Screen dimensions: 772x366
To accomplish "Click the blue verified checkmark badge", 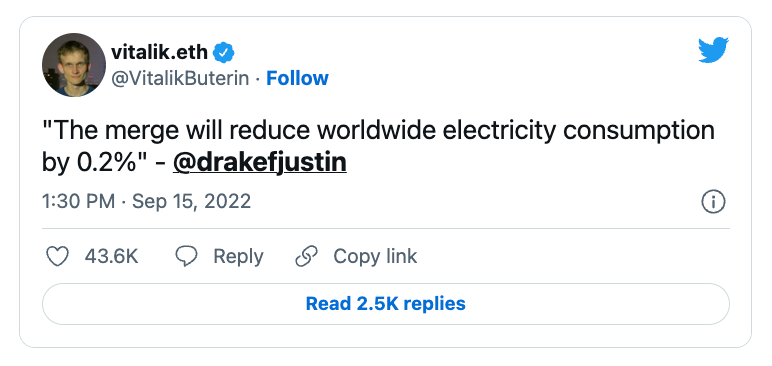I will click(x=224, y=52).
